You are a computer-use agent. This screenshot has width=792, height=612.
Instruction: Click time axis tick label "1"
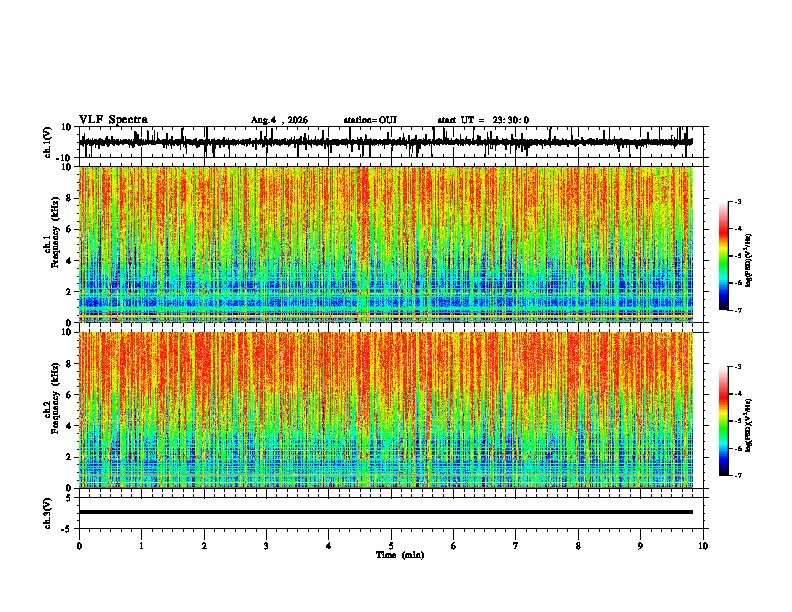(x=141, y=546)
